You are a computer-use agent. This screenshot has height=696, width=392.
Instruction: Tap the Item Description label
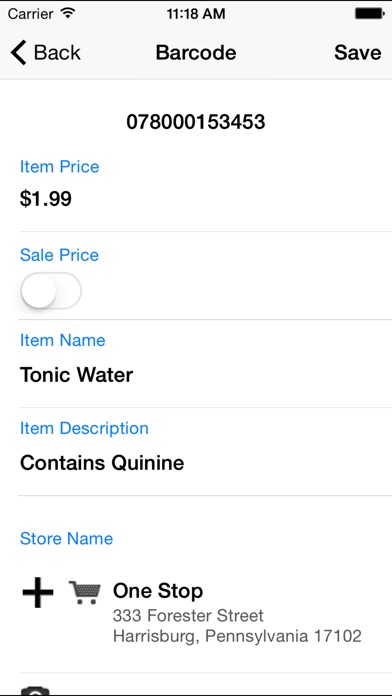[x=84, y=429]
